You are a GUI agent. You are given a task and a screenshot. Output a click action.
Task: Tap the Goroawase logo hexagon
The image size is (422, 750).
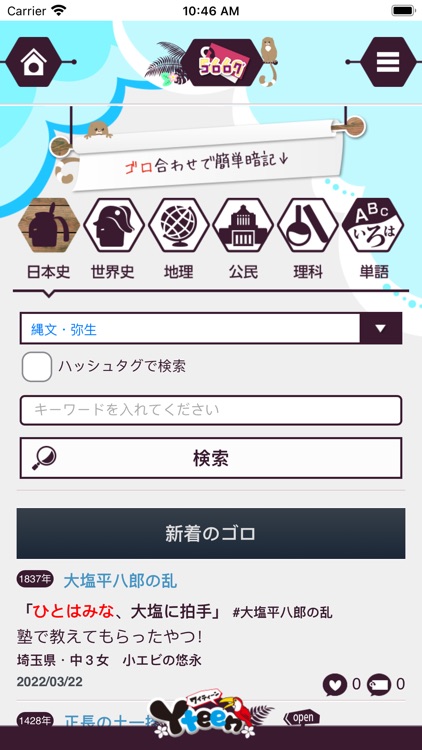(223, 63)
